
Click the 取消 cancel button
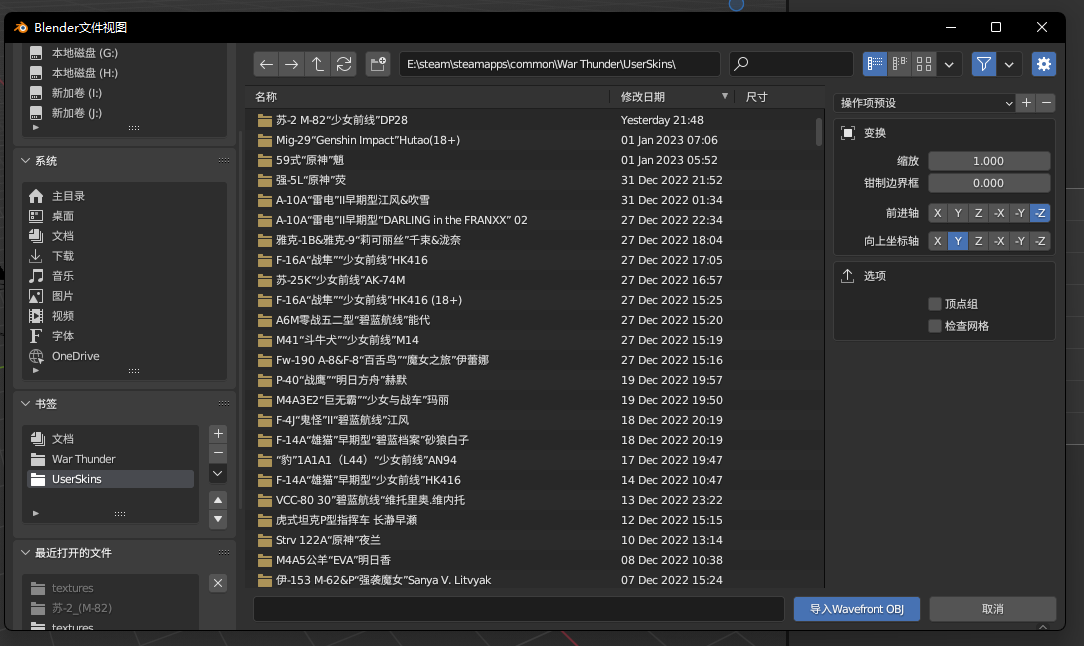click(993, 609)
